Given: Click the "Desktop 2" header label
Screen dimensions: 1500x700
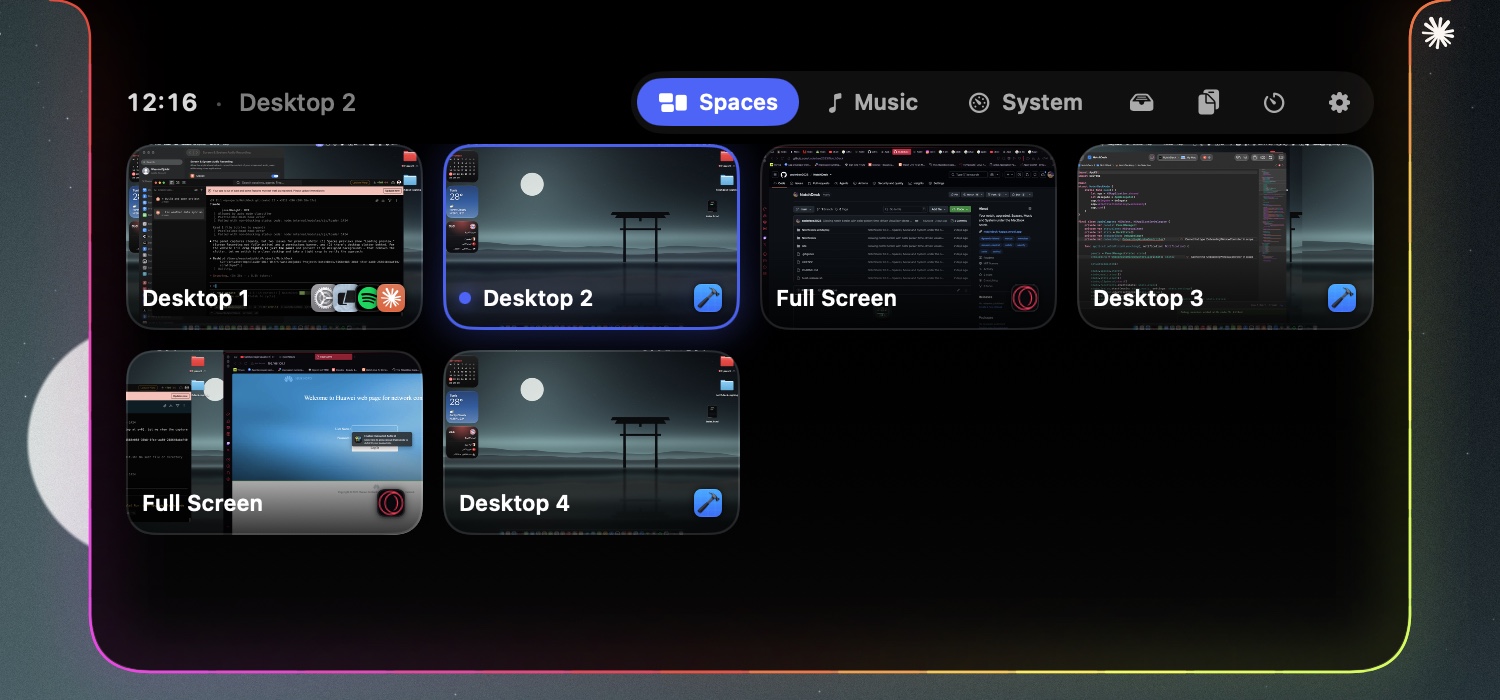Looking at the screenshot, I should (297, 102).
